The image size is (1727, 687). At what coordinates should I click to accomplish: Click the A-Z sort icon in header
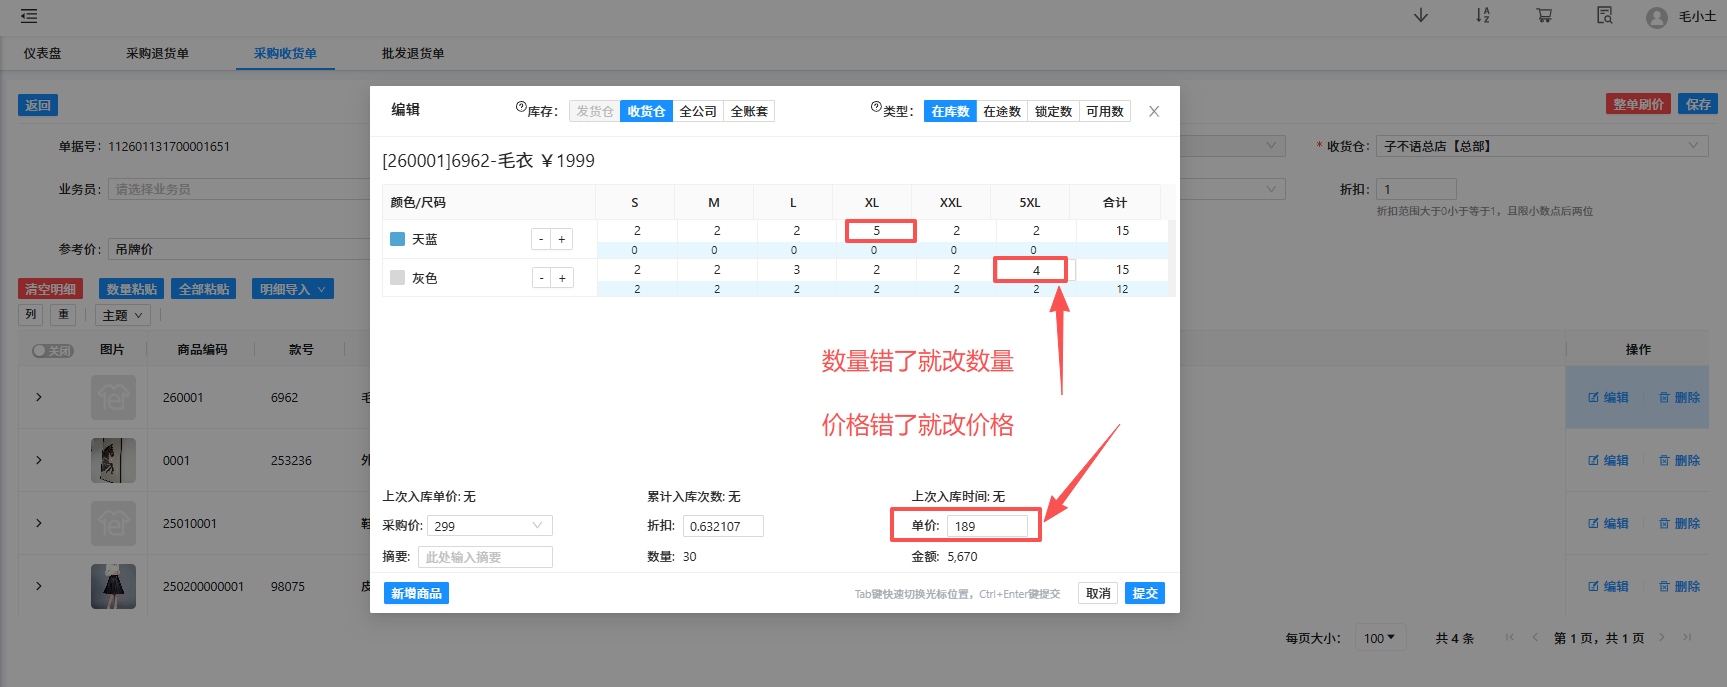1483,16
